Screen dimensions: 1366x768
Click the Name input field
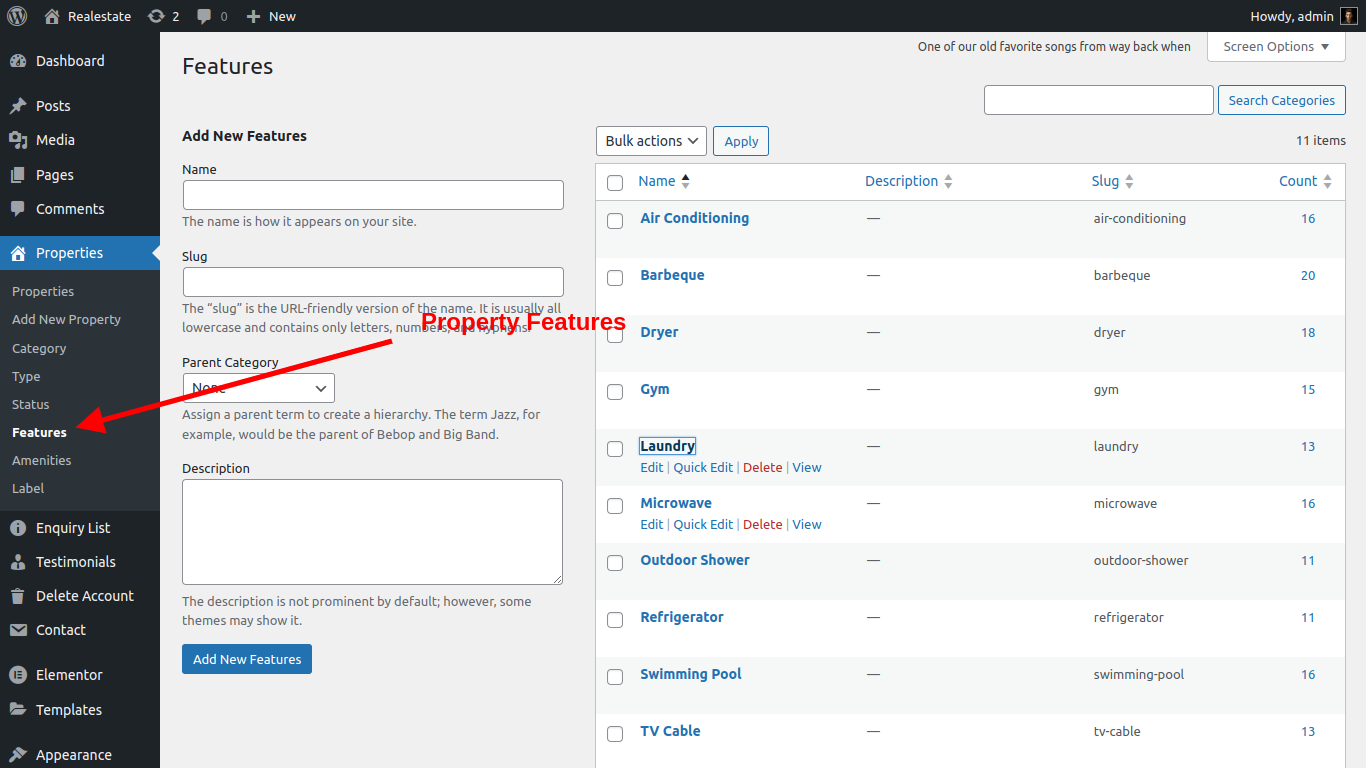pyautogui.click(x=373, y=195)
